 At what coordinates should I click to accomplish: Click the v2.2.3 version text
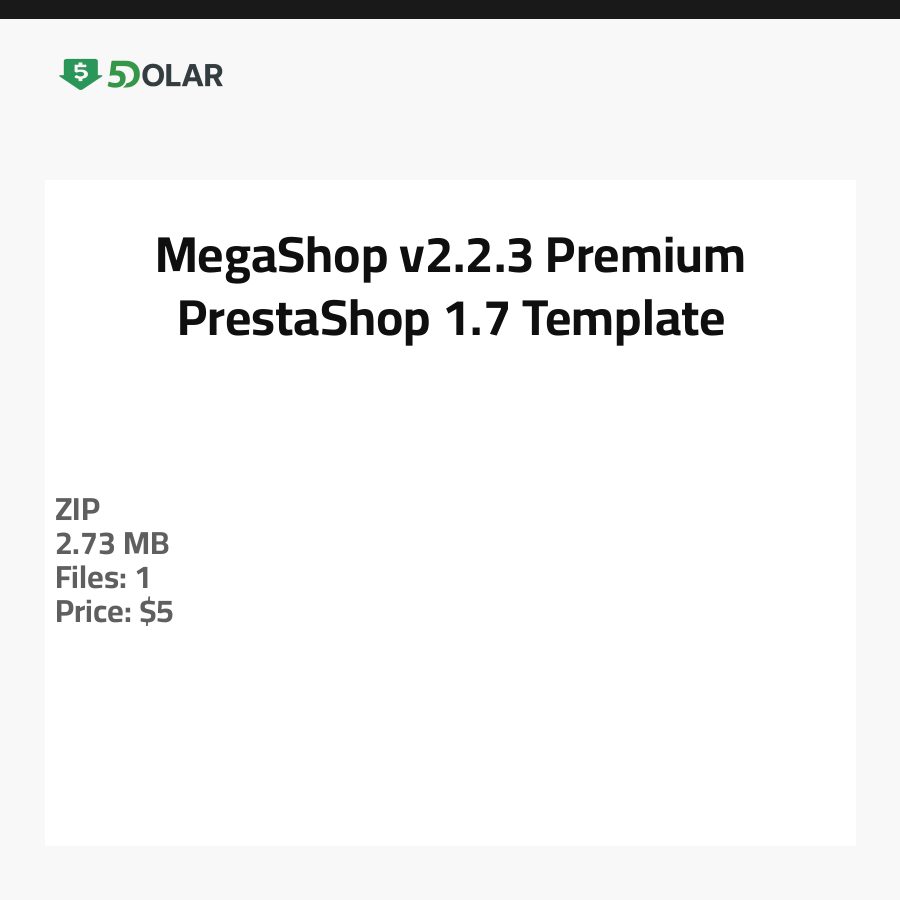(x=464, y=257)
